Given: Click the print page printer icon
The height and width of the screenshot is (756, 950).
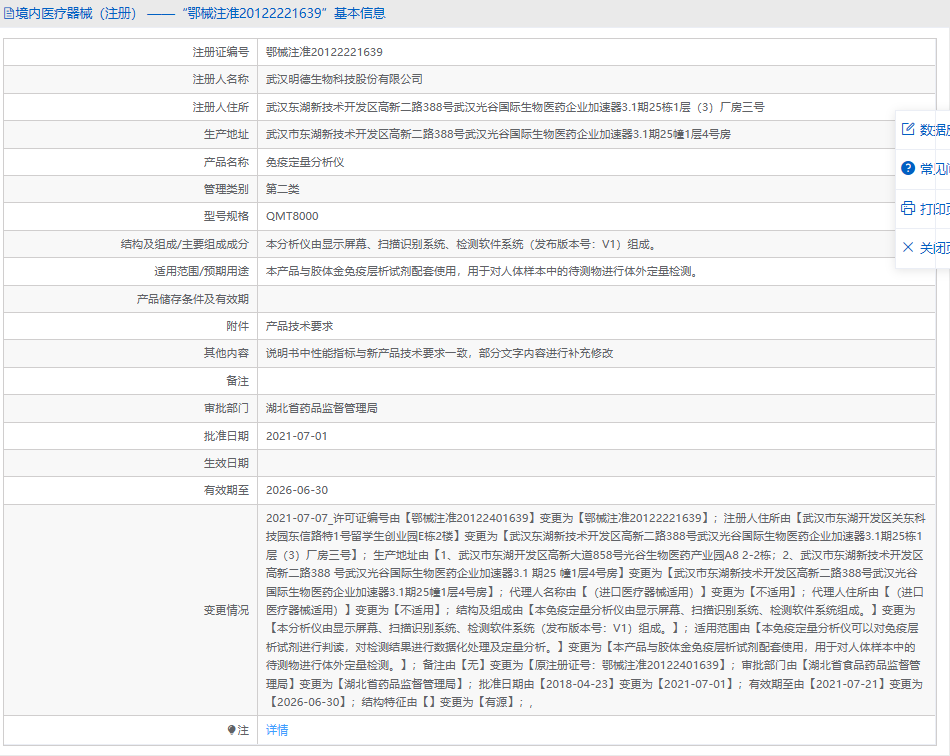Looking at the screenshot, I should point(908,208).
